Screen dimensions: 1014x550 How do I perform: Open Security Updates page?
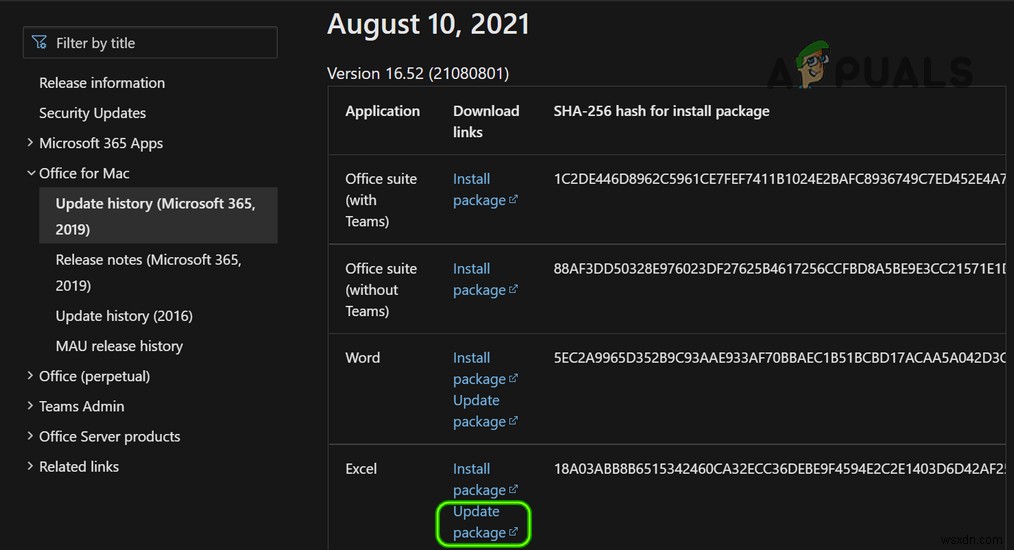coord(92,113)
